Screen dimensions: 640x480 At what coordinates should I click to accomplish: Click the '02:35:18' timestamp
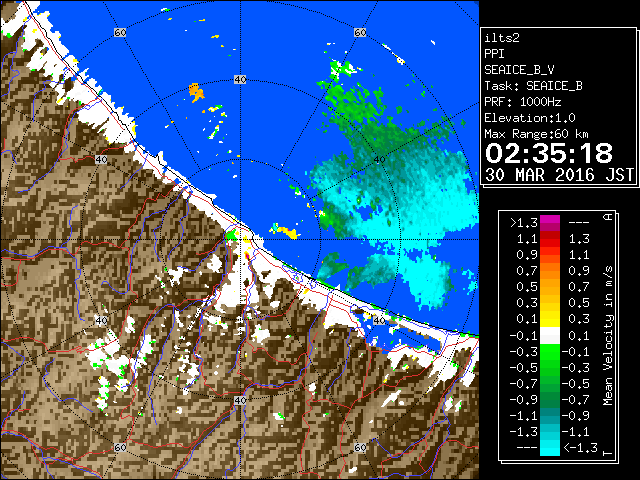tap(549, 153)
